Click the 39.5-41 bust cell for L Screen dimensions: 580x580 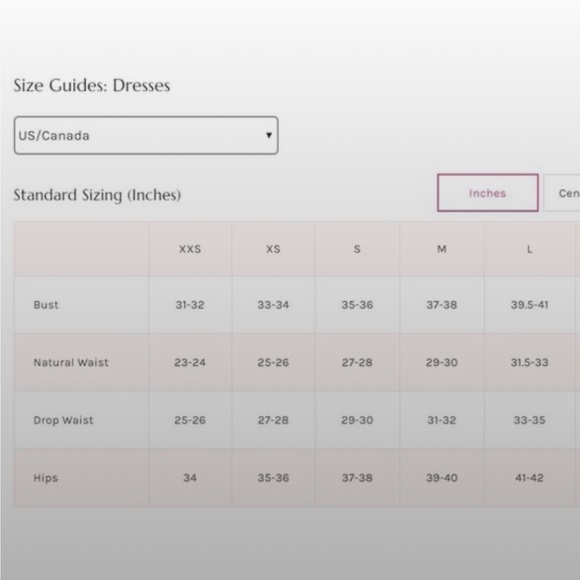(529, 305)
